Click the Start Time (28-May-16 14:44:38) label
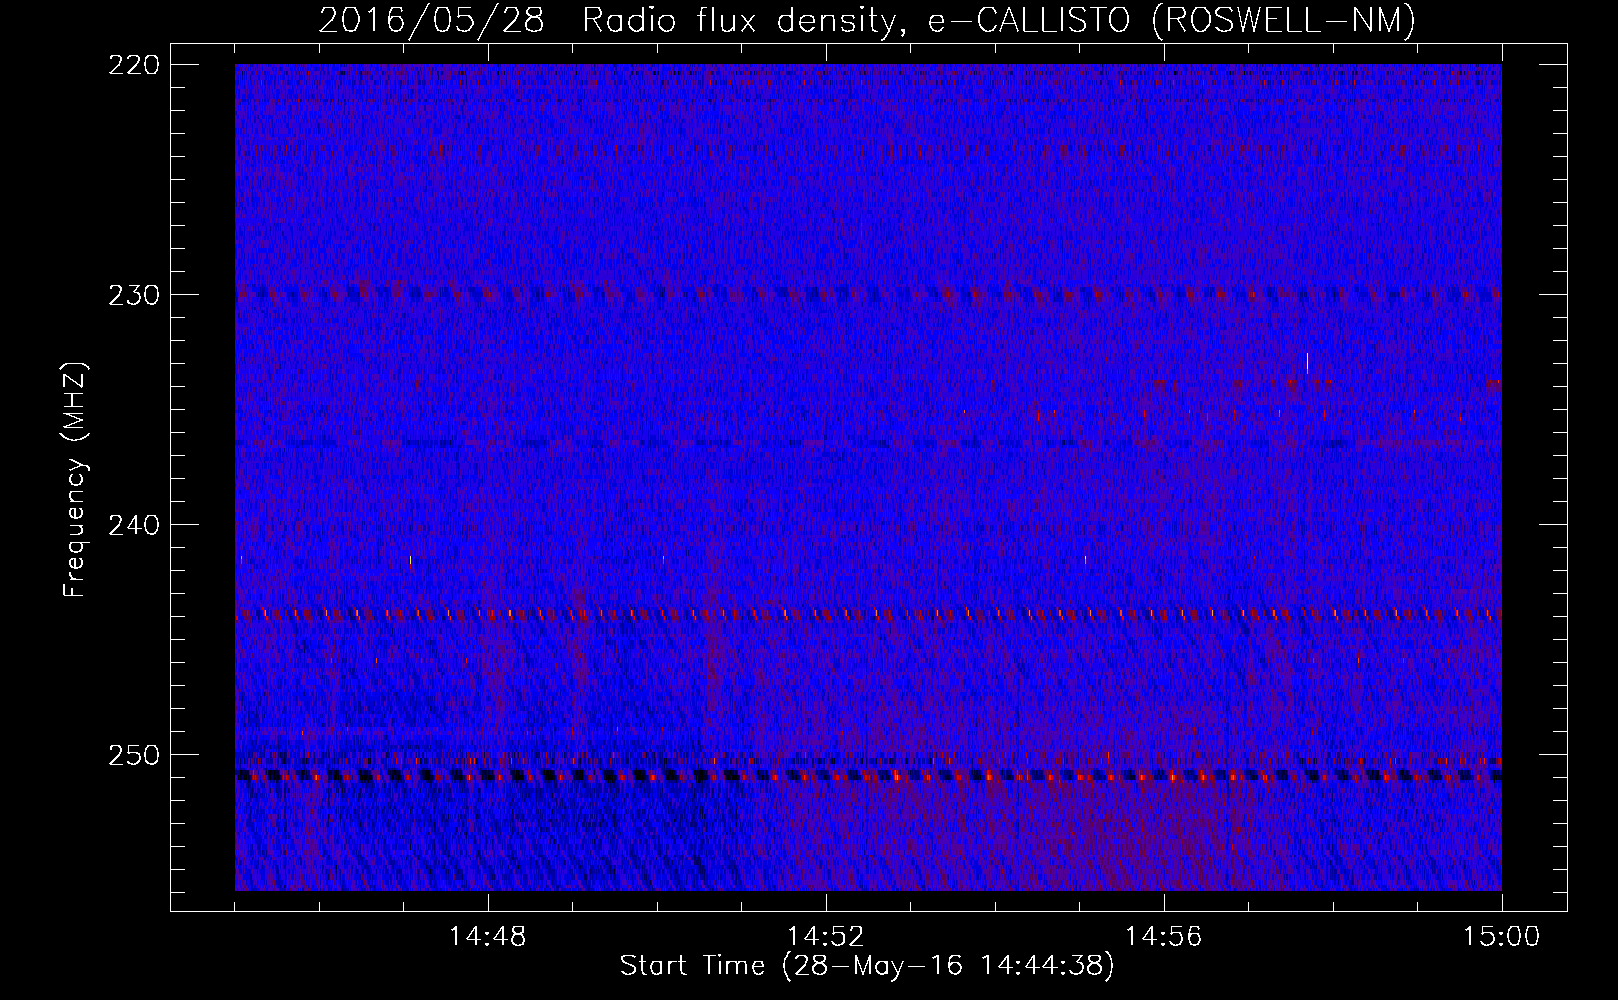The height and width of the screenshot is (1000, 1618). [867, 966]
